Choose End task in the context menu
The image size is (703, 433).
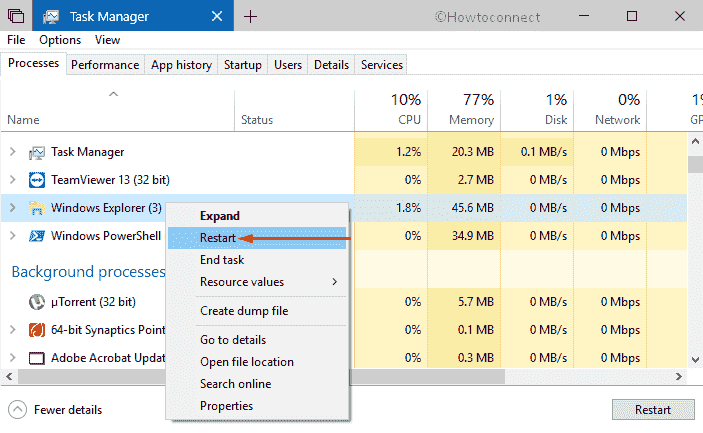(257, 260)
